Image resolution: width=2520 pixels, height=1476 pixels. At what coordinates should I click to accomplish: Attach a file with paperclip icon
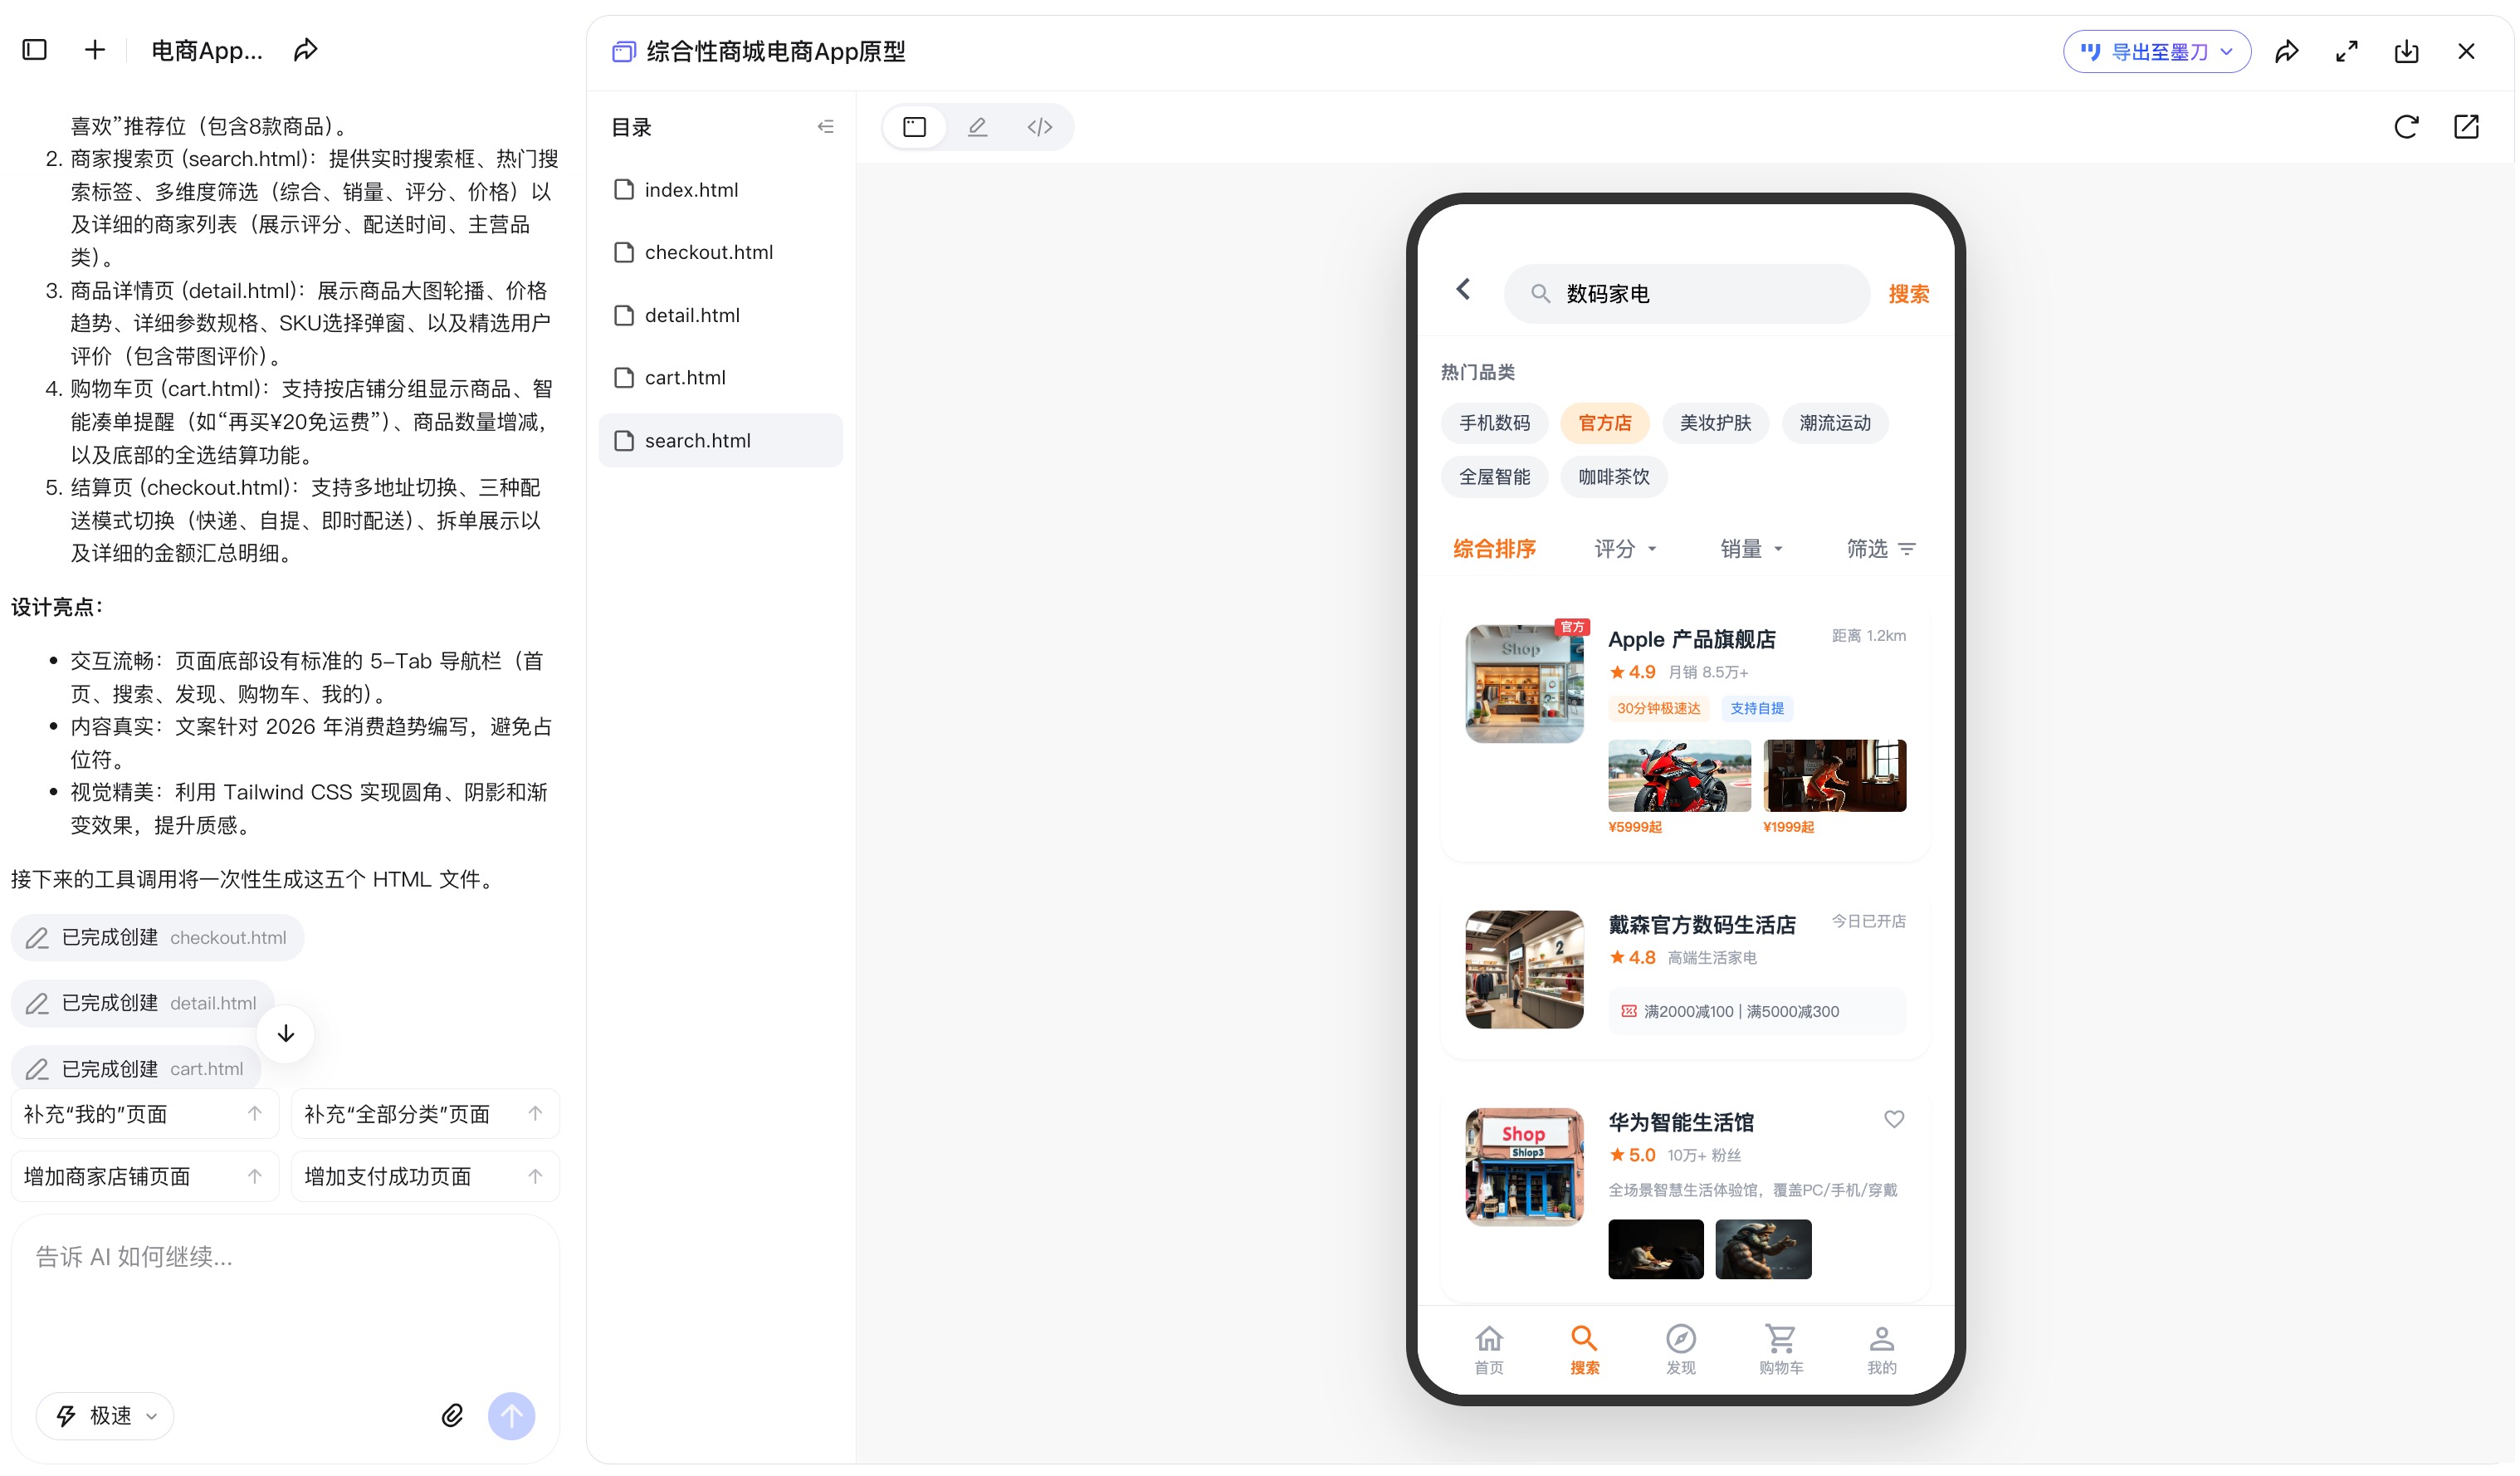(453, 1417)
